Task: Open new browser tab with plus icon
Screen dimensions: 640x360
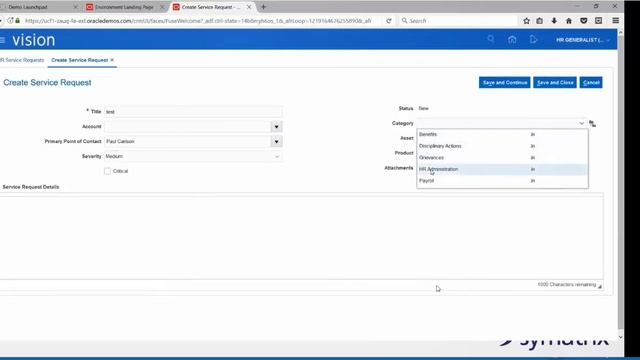Action: (263, 7)
